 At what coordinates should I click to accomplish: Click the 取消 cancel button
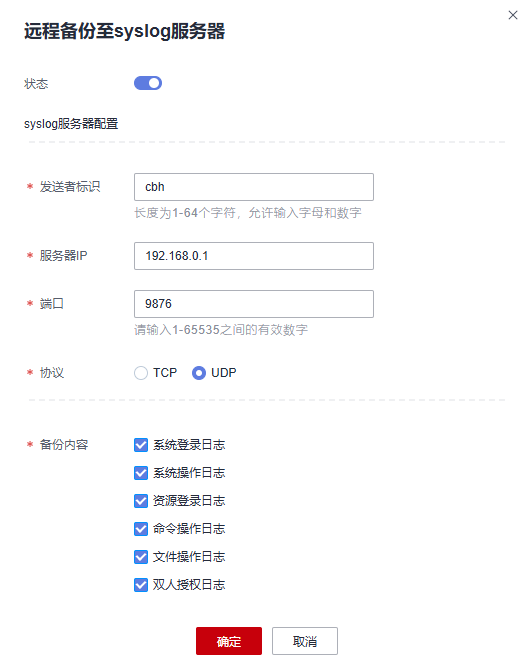click(x=305, y=641)
